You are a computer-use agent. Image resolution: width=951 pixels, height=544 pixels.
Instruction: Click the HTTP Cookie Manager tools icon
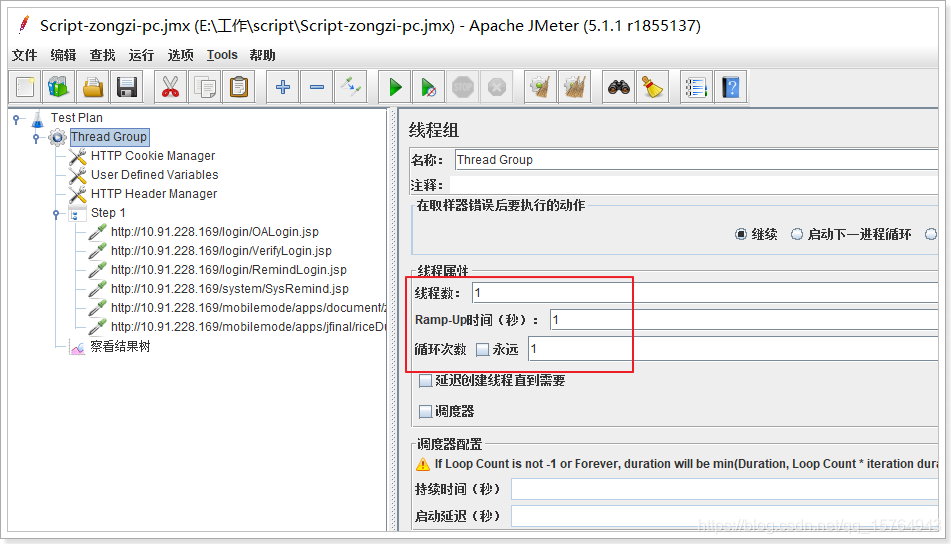coord(78,156)
